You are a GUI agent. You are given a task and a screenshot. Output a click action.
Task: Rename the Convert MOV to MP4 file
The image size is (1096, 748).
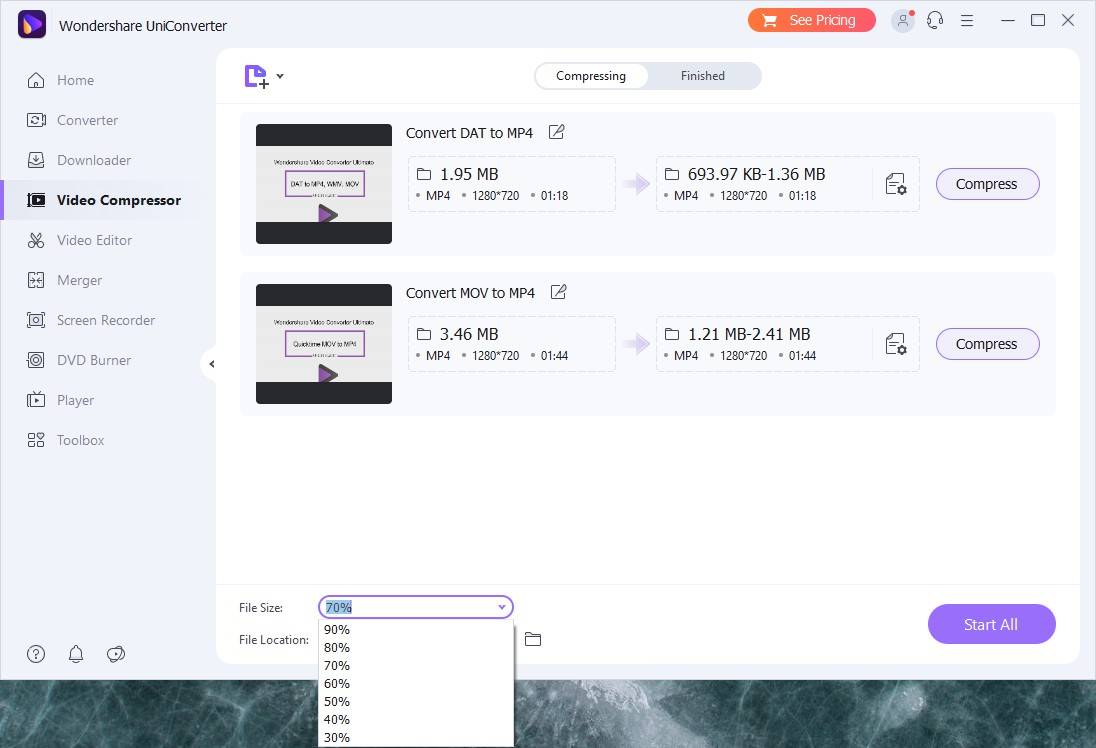[x=558, y=292]
